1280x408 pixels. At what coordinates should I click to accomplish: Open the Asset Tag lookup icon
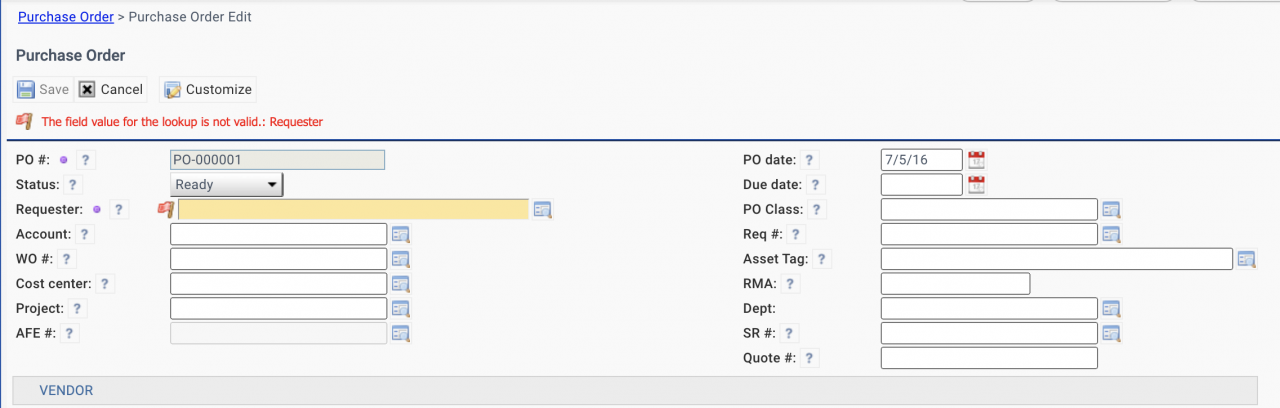[x=1246, y=260]
